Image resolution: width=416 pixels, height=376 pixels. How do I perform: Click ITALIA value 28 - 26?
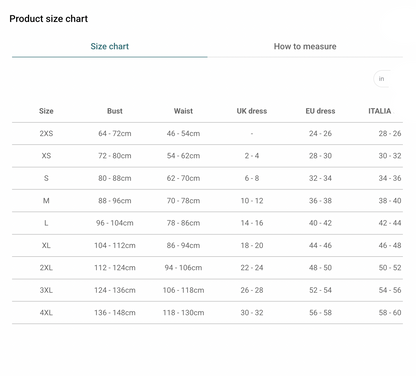pos(390,133)
